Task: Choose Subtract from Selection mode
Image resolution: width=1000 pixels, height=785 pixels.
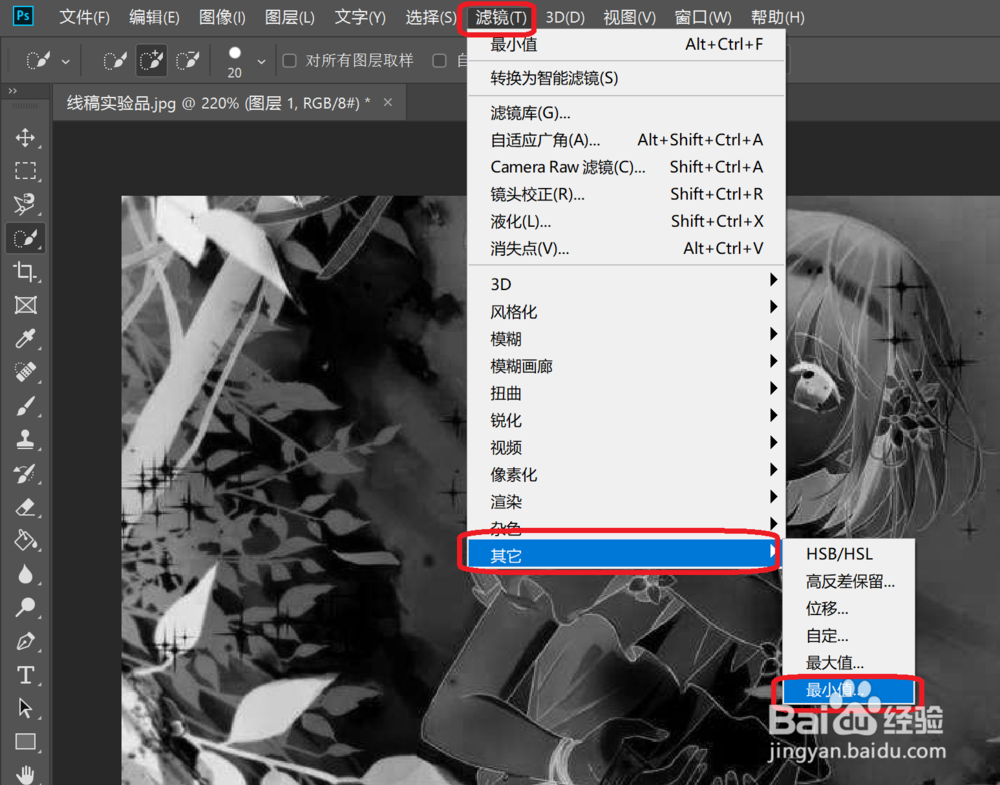Action: click(x=188, y=61)
